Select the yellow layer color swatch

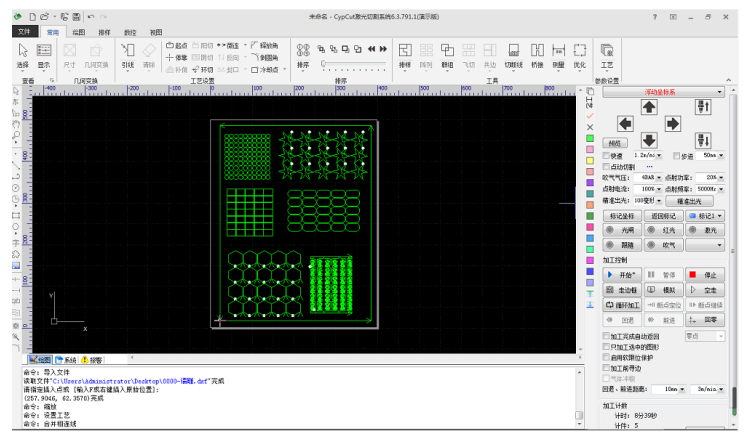click(590, 160)
